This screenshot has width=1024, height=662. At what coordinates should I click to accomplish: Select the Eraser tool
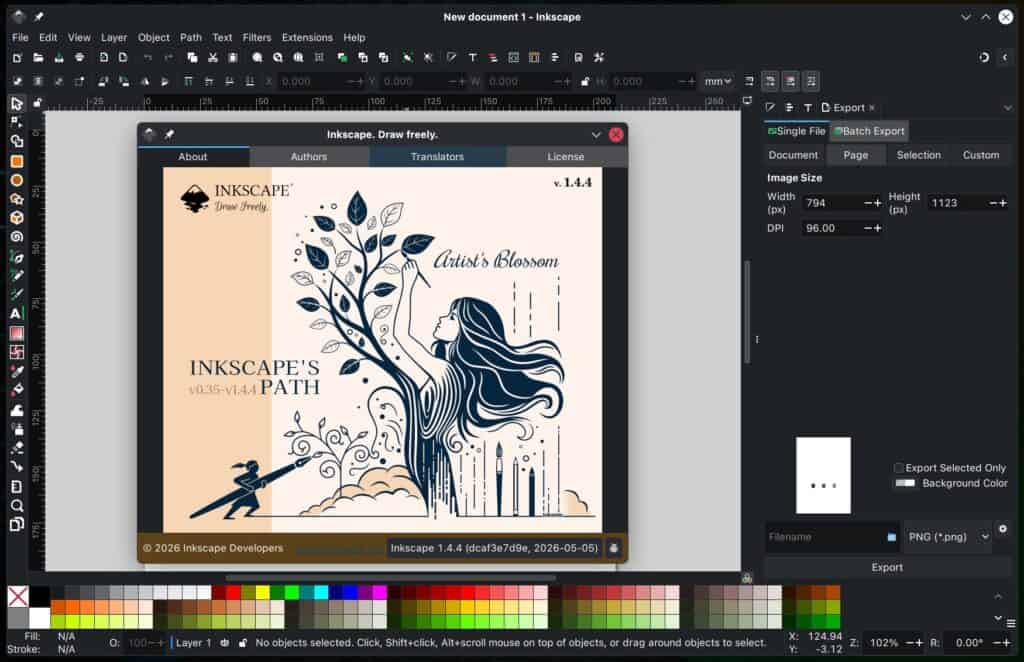[x=16, y=449]
